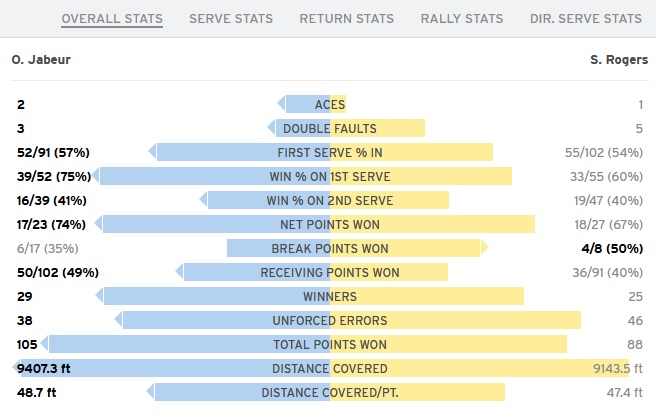
Task: Click the blue arrow on Distance Covered/Pt. bar
Action: 151,392
